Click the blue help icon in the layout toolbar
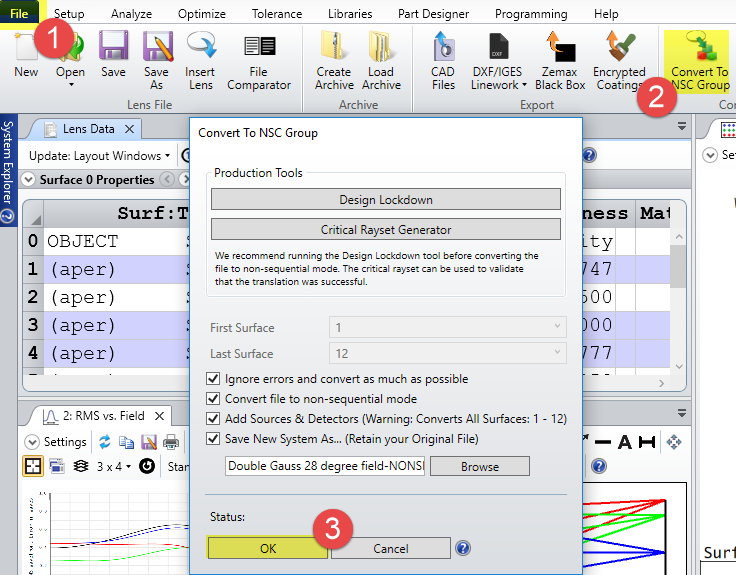The image size is (736, 575). 599,466
